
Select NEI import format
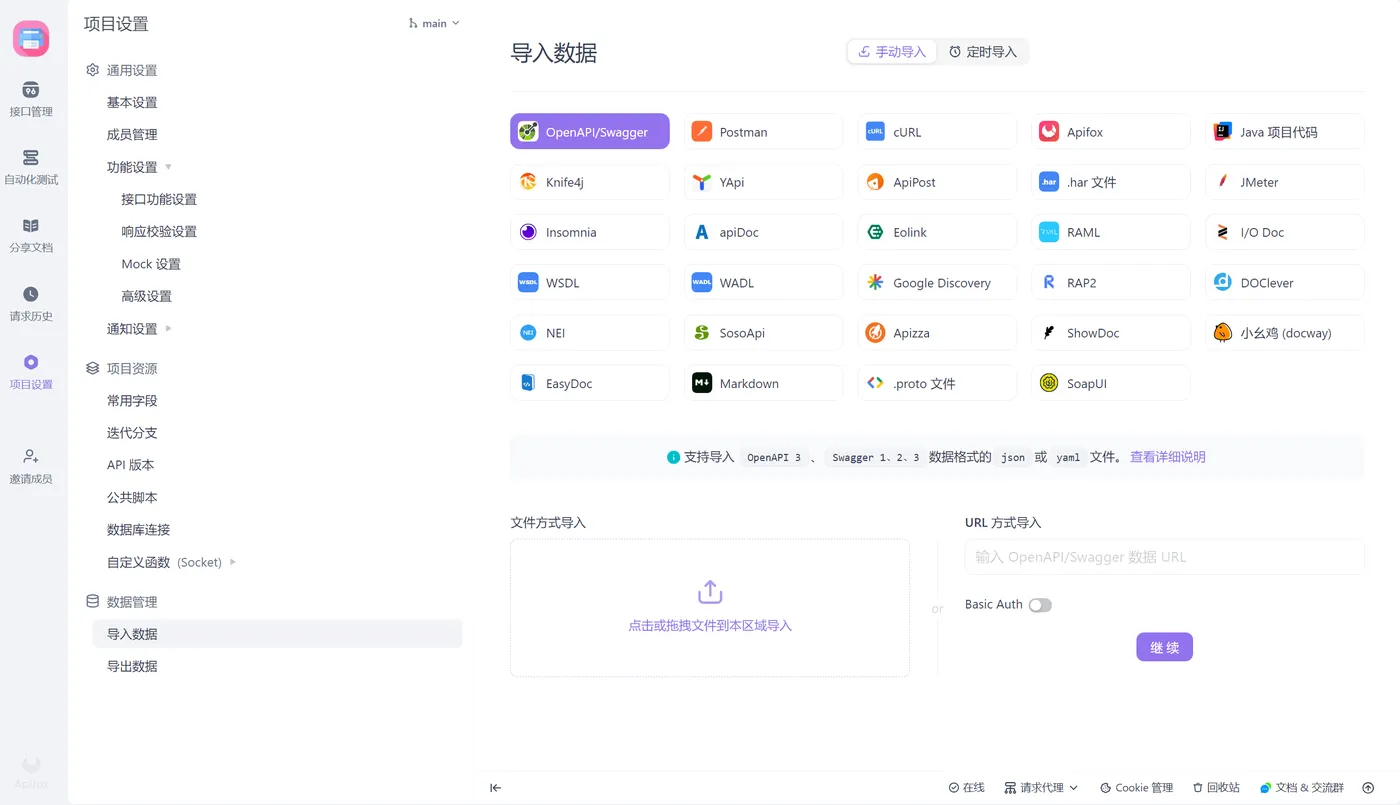590,333
